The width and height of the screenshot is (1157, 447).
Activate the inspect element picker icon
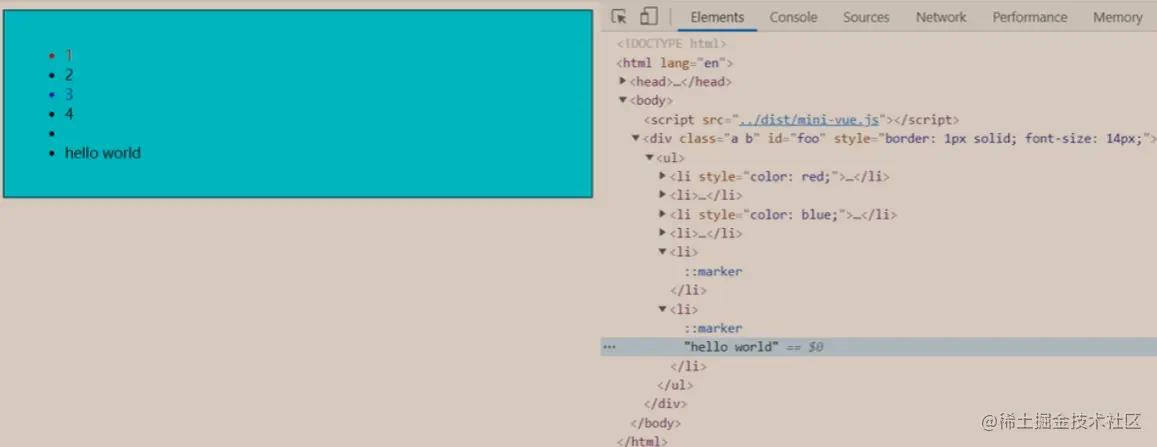(x=619, y=16)
